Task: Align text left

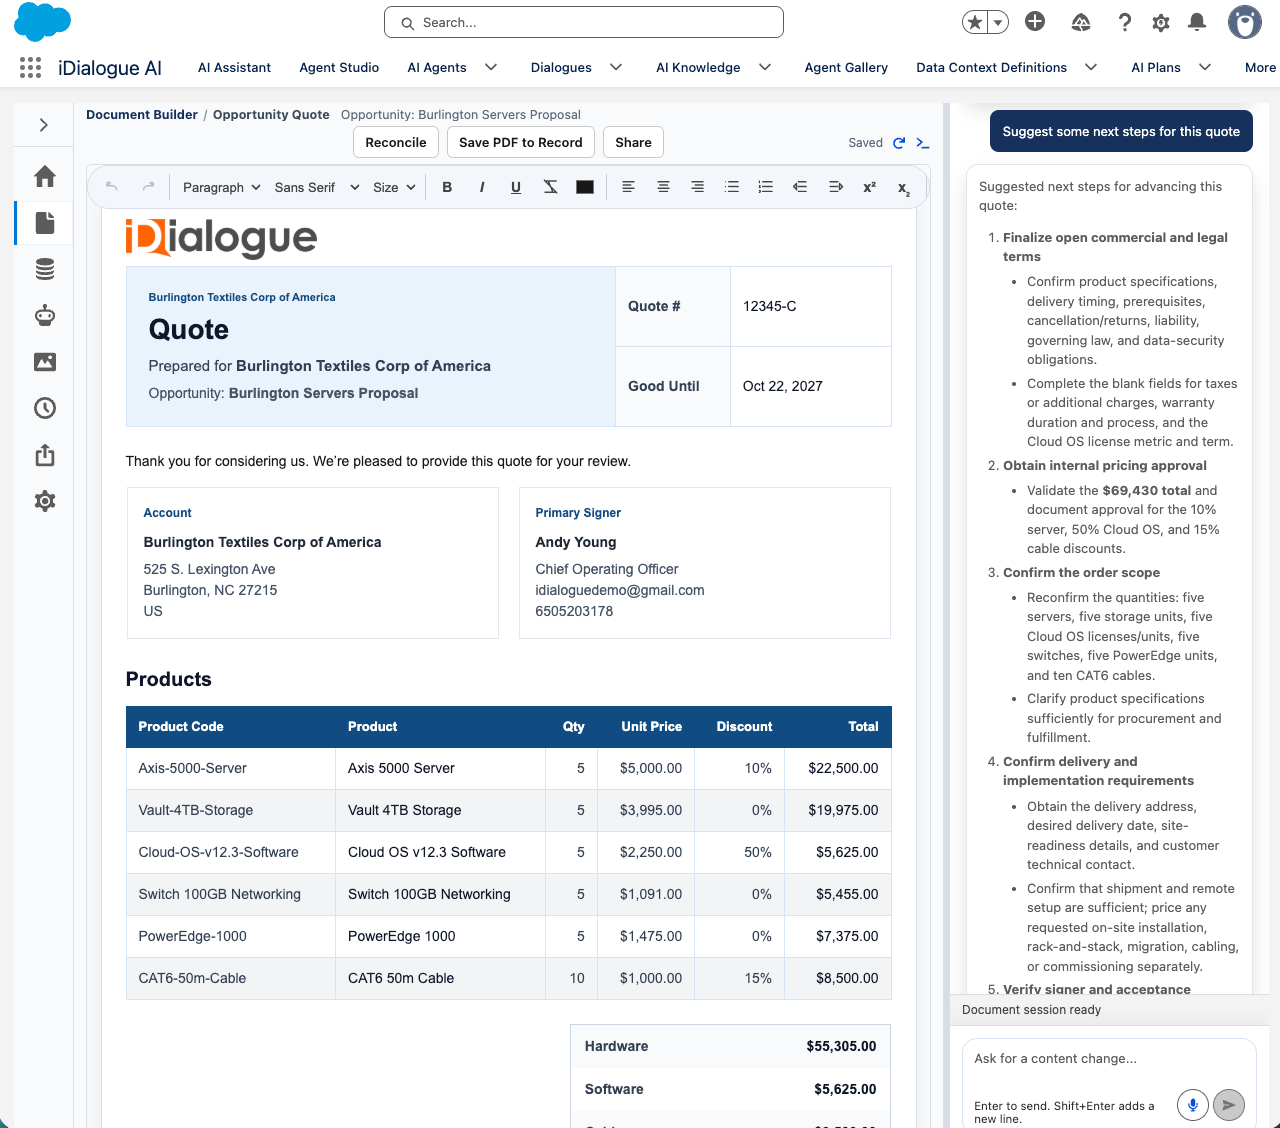Action: pos(628,187)
